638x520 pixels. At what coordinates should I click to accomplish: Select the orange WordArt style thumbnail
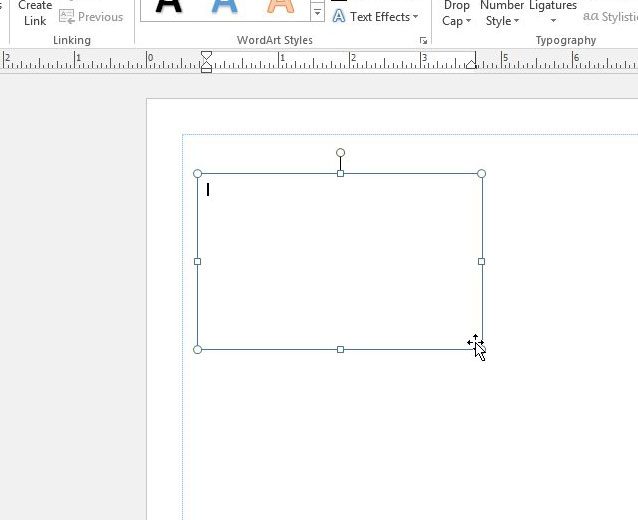pos(281,8)
